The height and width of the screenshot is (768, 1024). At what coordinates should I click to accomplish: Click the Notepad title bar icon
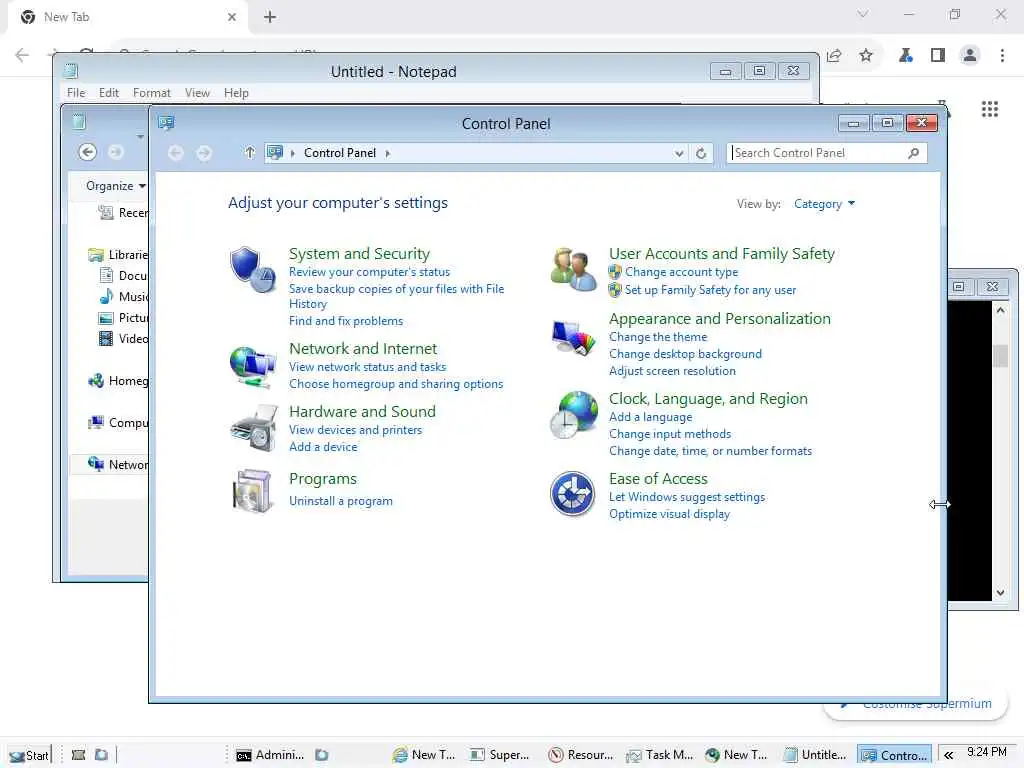coord(71,71)
